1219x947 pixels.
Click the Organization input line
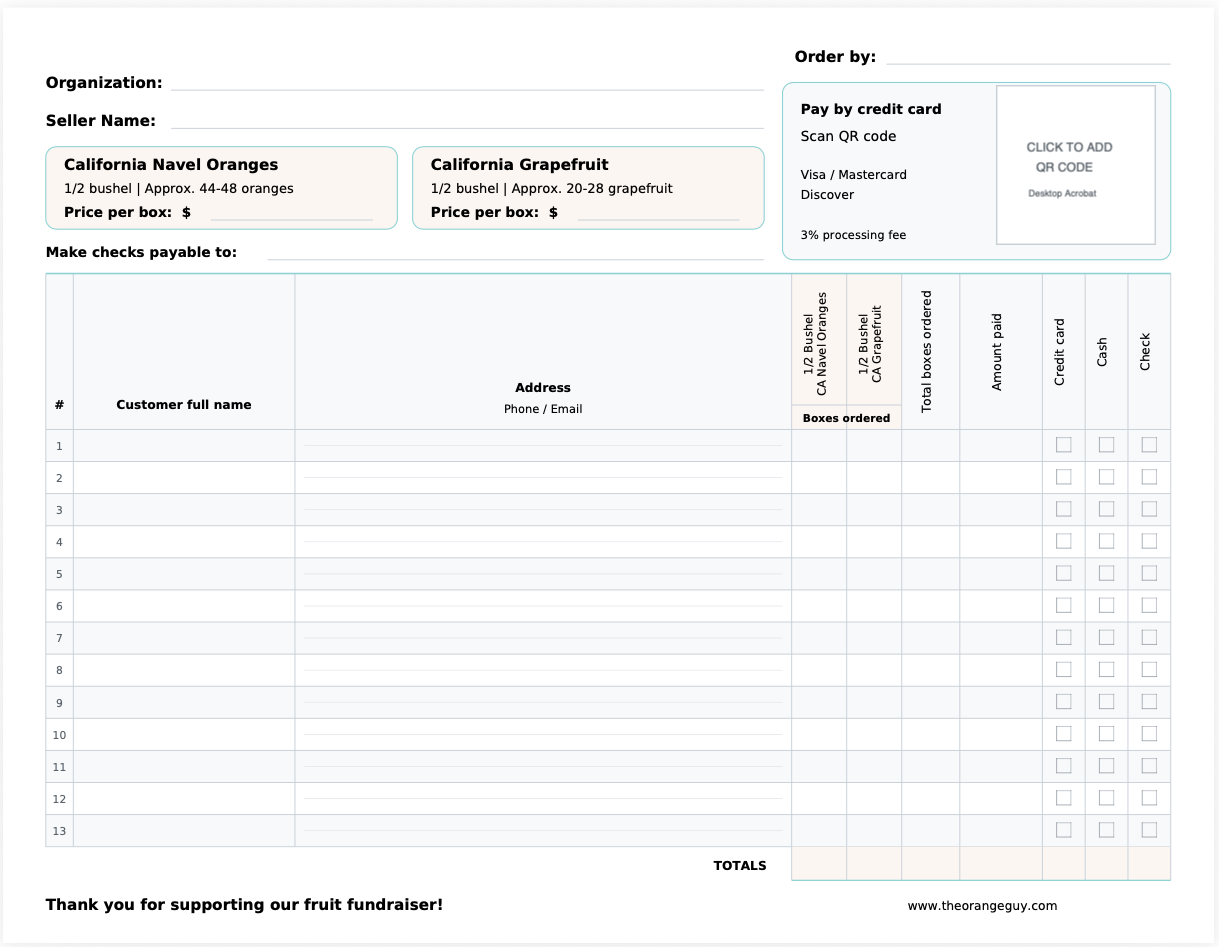coord(467,81)
